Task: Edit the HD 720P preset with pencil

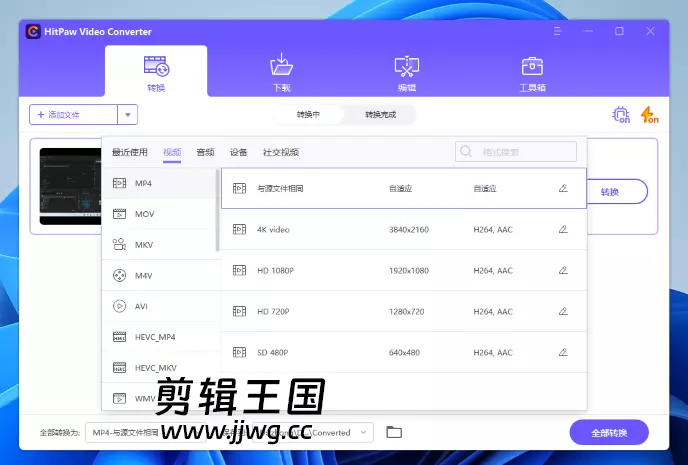Action: pos(563,311)
